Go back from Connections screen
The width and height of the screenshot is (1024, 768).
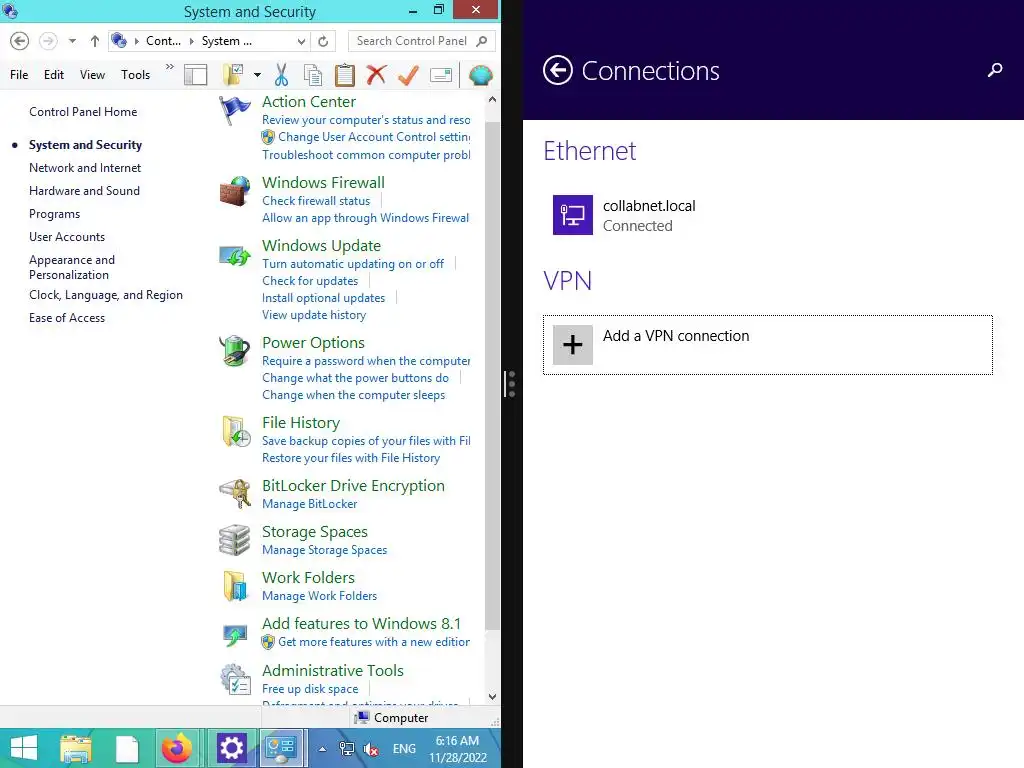click(558, 71)
